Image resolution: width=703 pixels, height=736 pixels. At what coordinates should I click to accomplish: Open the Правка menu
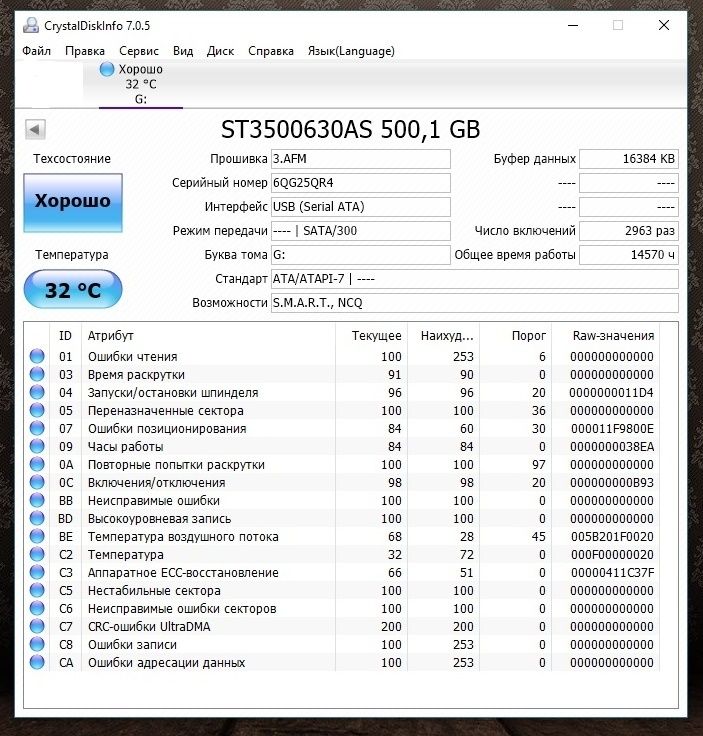click(85, 51)
